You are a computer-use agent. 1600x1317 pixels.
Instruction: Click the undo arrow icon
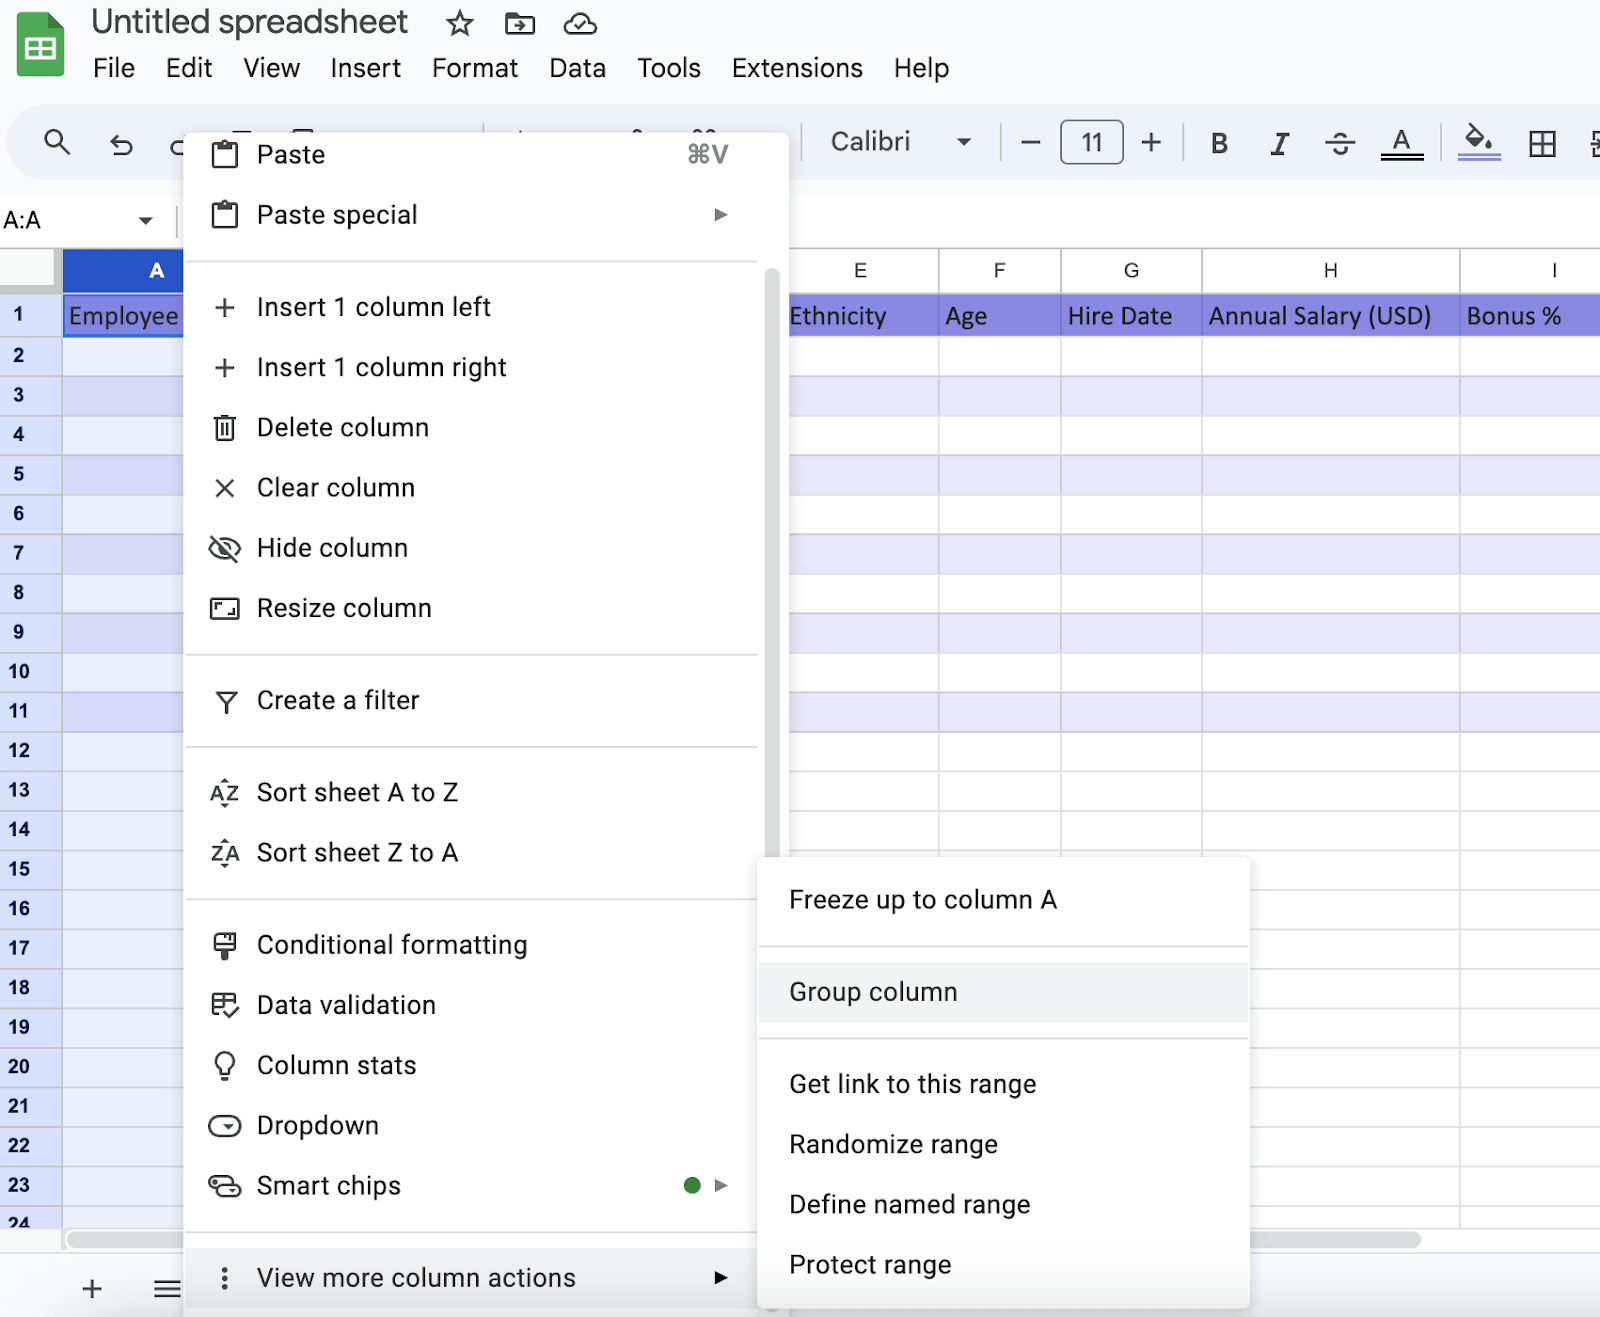point(121,145)
